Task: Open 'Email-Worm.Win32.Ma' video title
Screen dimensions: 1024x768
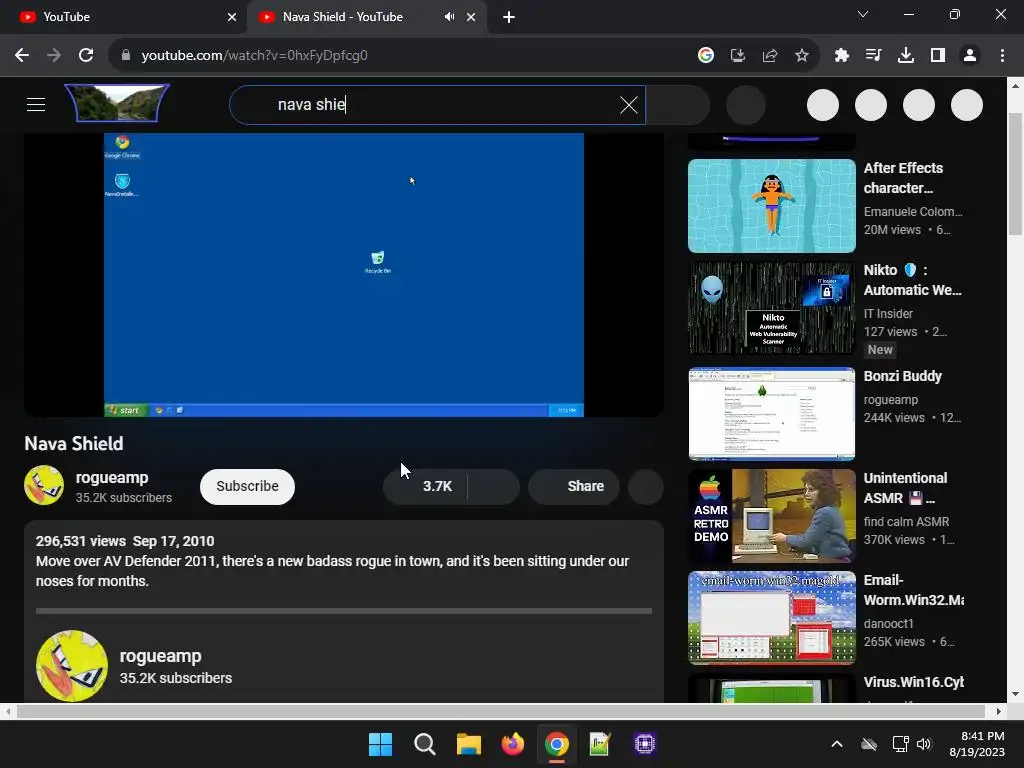Action: click(914, 590)
